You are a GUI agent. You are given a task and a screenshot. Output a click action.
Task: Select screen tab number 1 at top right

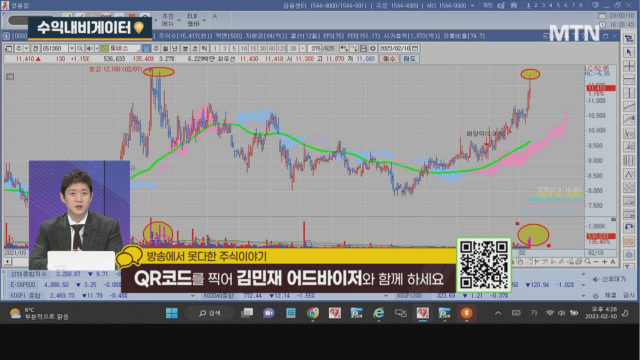[x=528, y=5]
